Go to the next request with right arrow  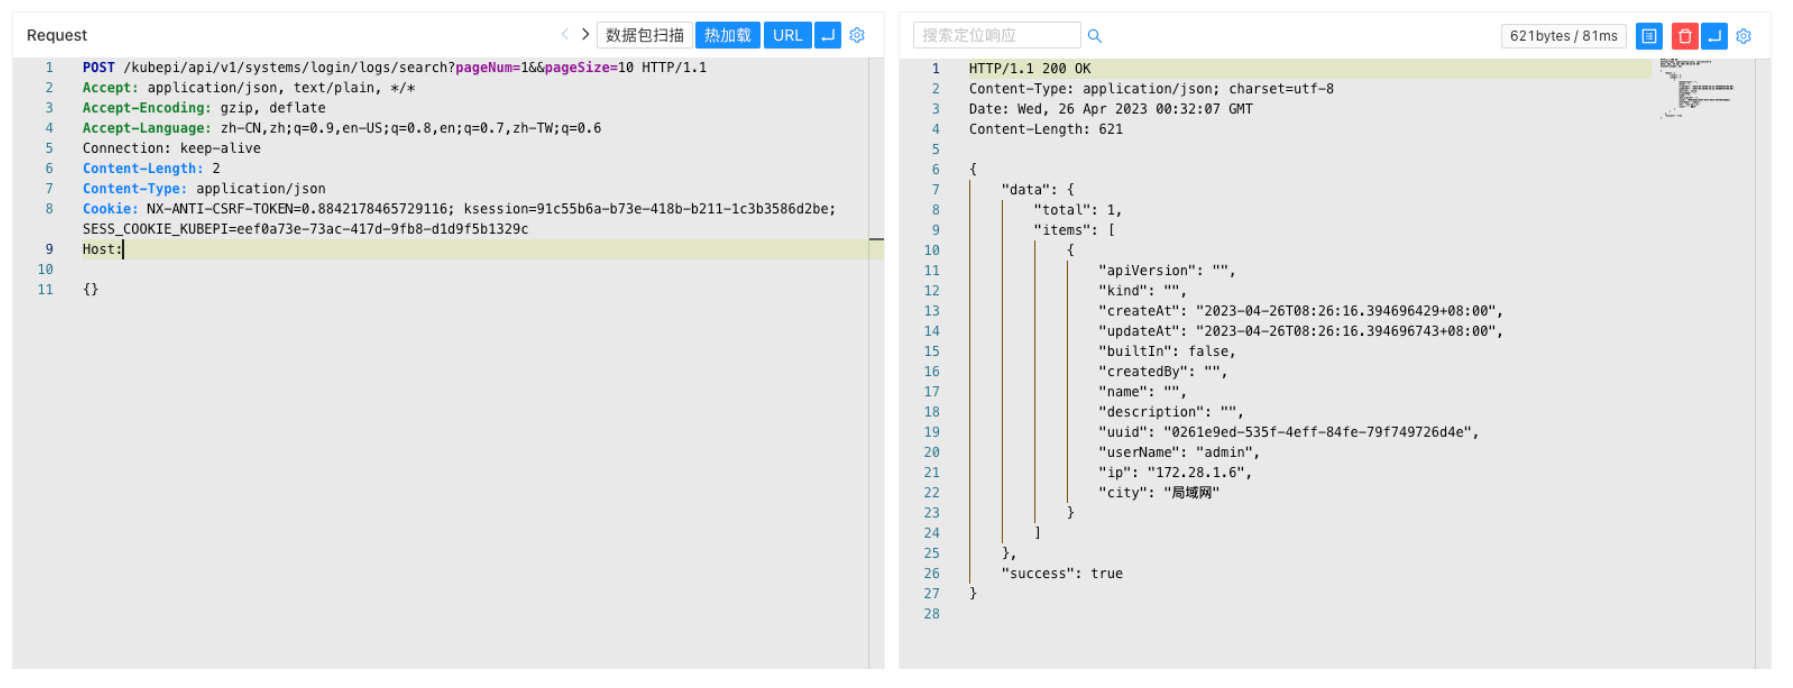tap(585, 35)
